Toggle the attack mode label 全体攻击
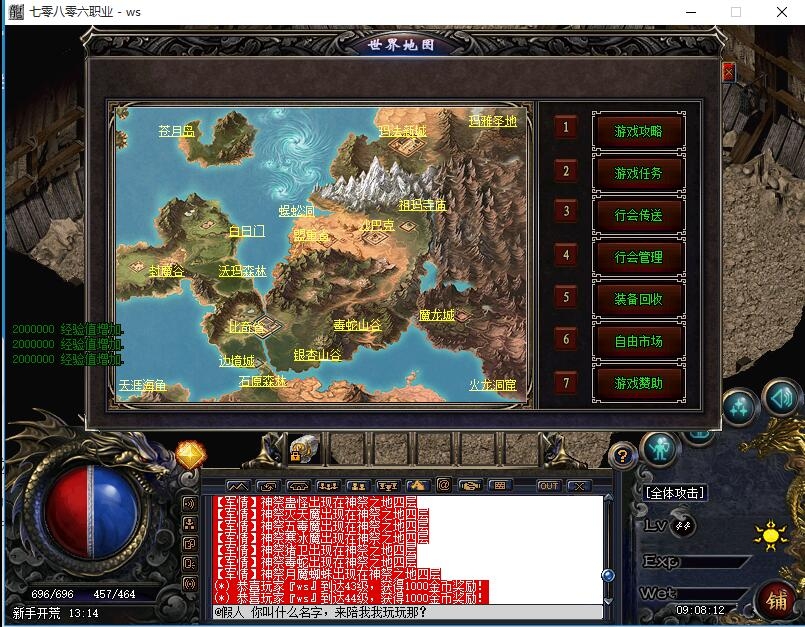 pyautogui.click(x=675, y=492)
